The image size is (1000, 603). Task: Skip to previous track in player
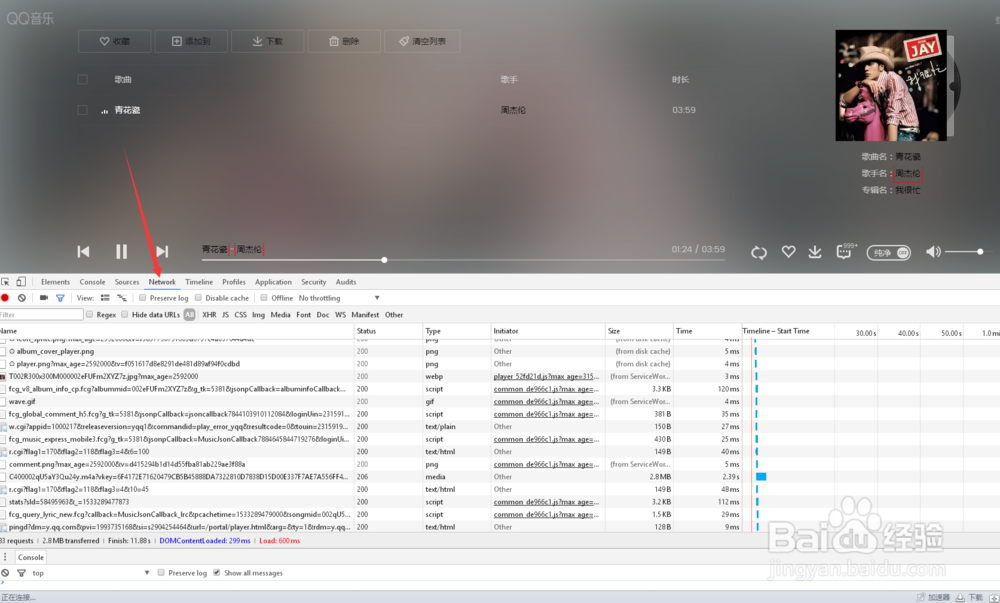click(x=84, y=251)
